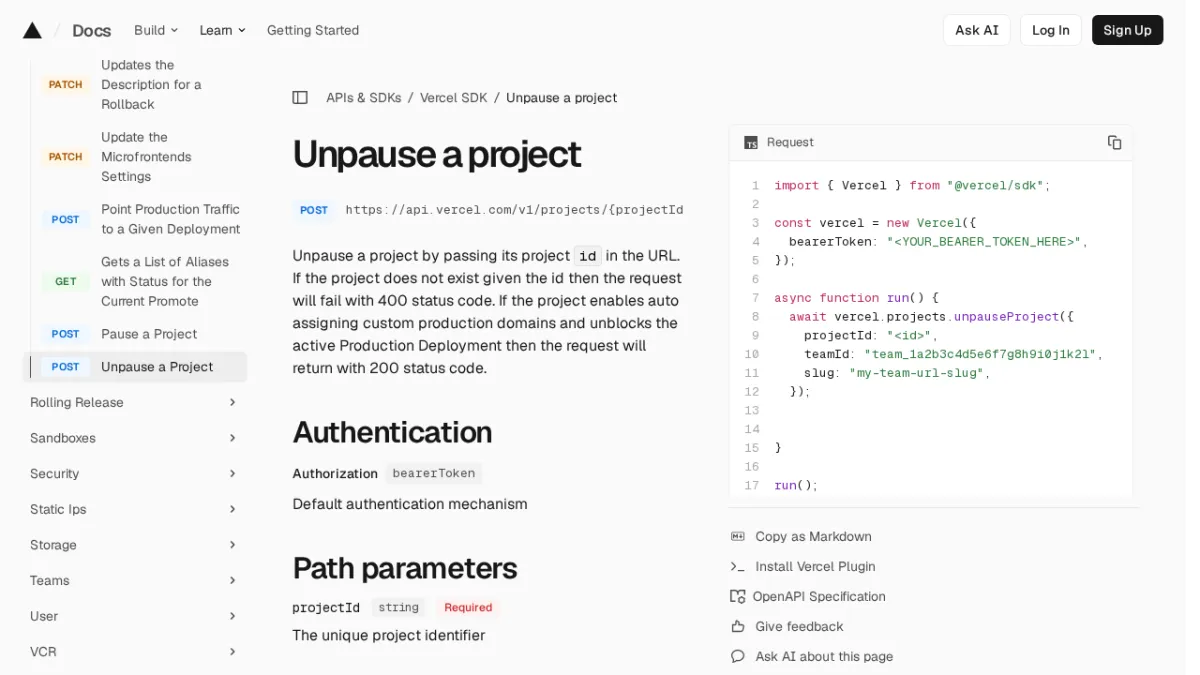The image size is (1200, 675).
Task: Click the chat bubble icon for Ask AI about this page
Action: pos(738,656)
